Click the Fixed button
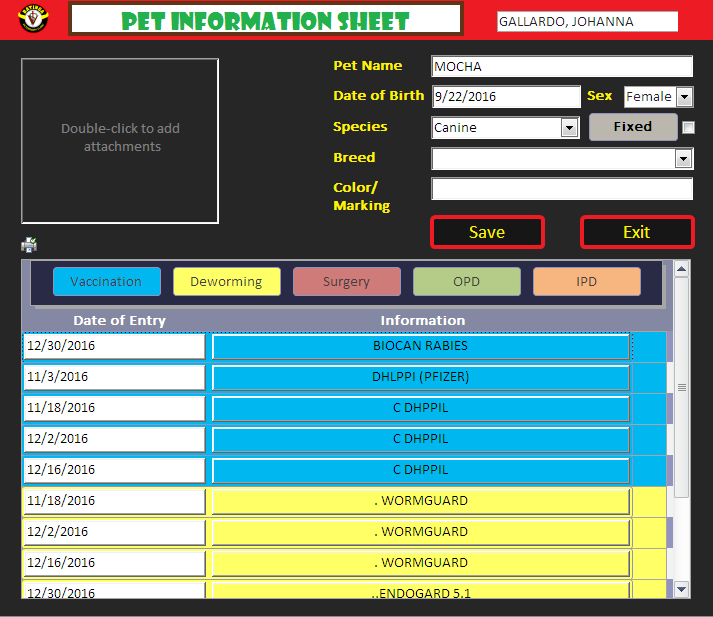Image resolution: width=713 pixels, height=617 pixels. coord(632,127)
